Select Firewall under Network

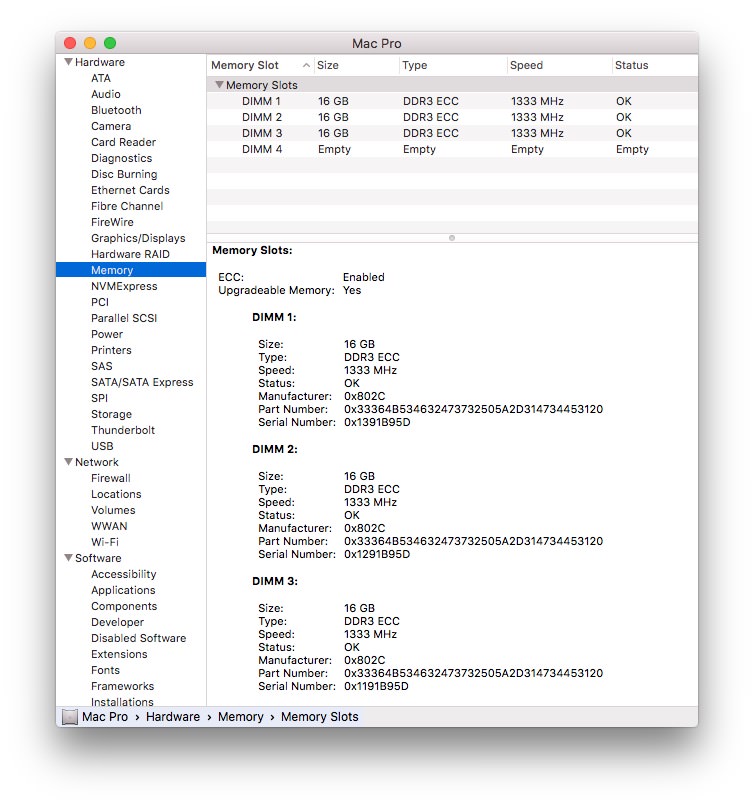(111, 478)
